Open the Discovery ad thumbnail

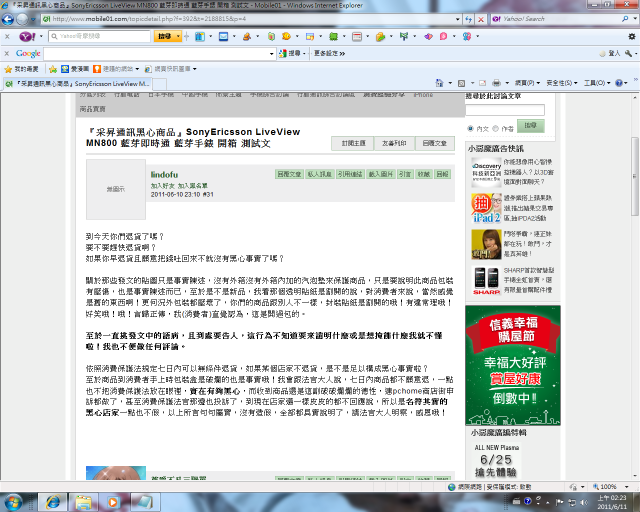point(486,171)
